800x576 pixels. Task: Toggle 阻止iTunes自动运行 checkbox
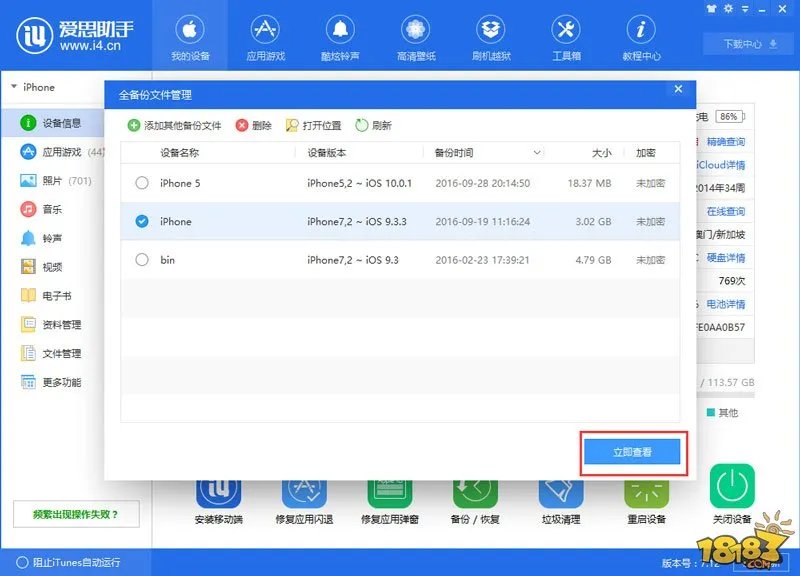[x=22, y=562]
